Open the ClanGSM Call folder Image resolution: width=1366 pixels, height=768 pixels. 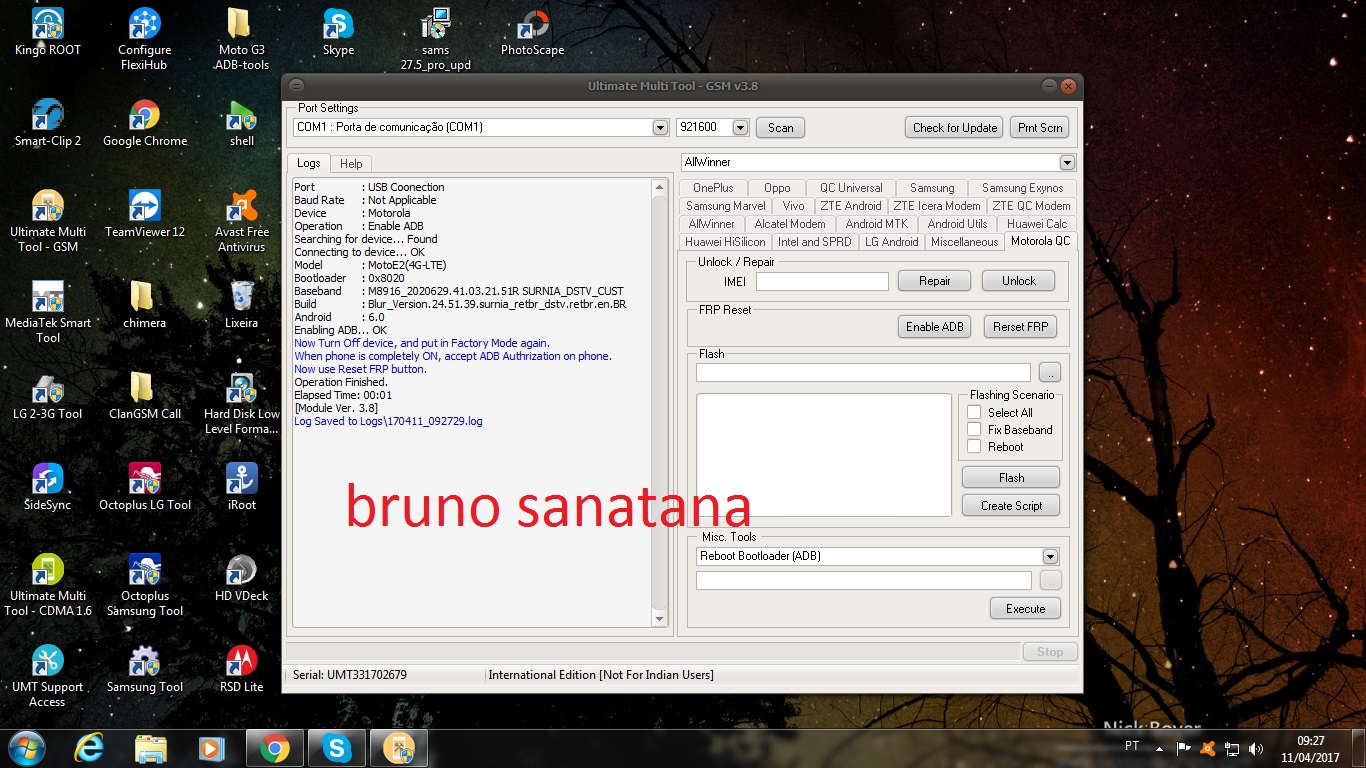145,396
